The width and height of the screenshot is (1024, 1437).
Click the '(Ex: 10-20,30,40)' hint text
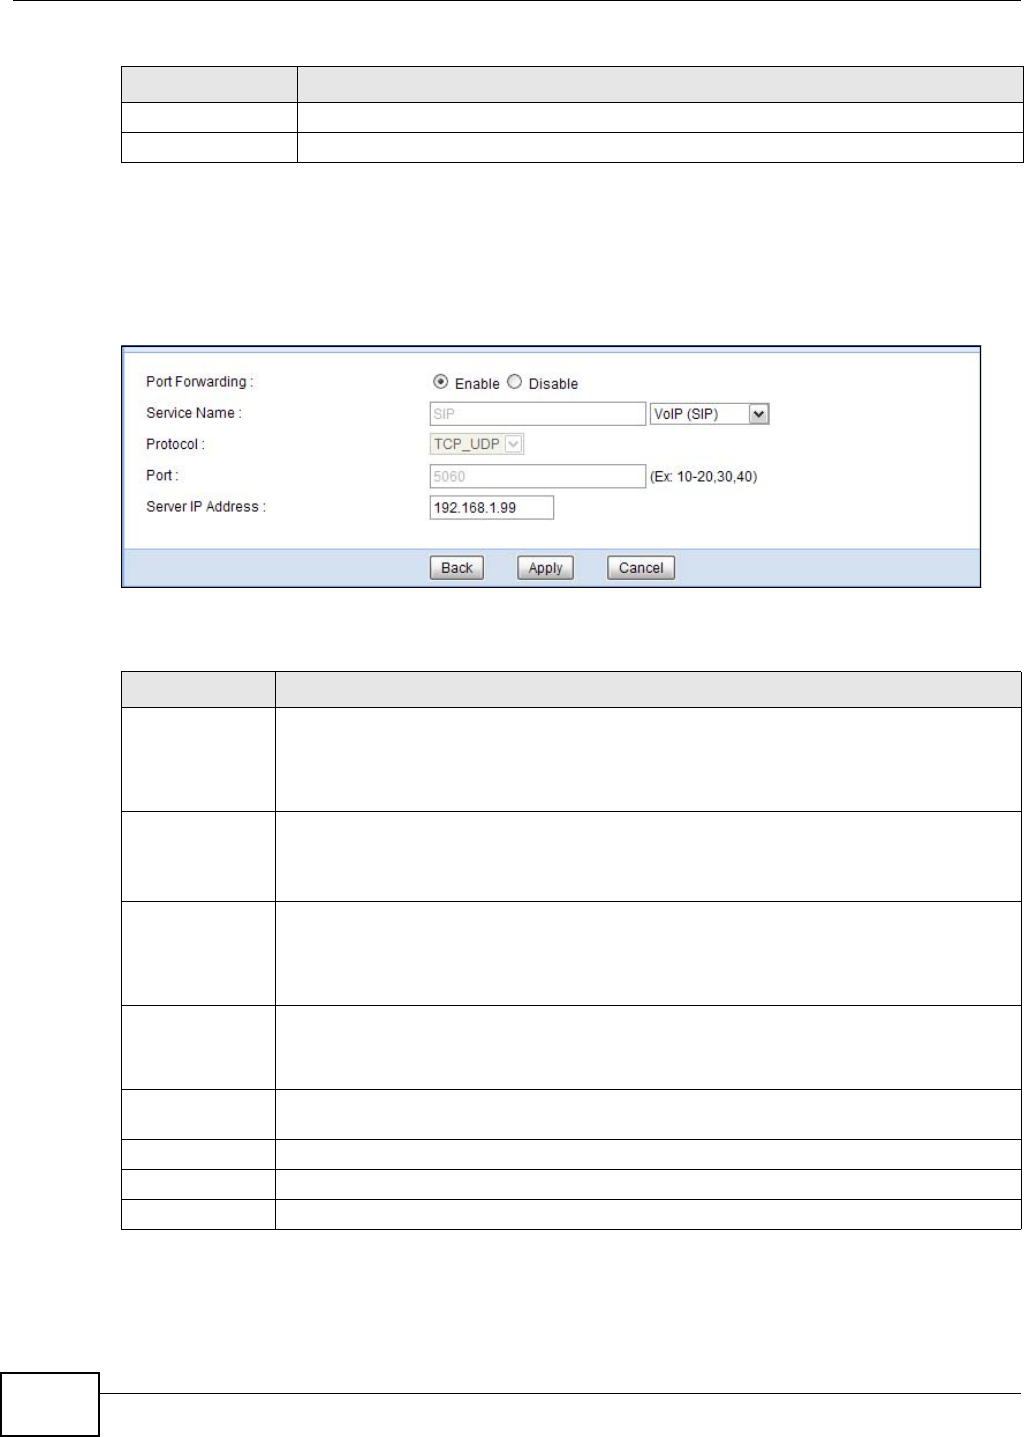click(704, 477)
